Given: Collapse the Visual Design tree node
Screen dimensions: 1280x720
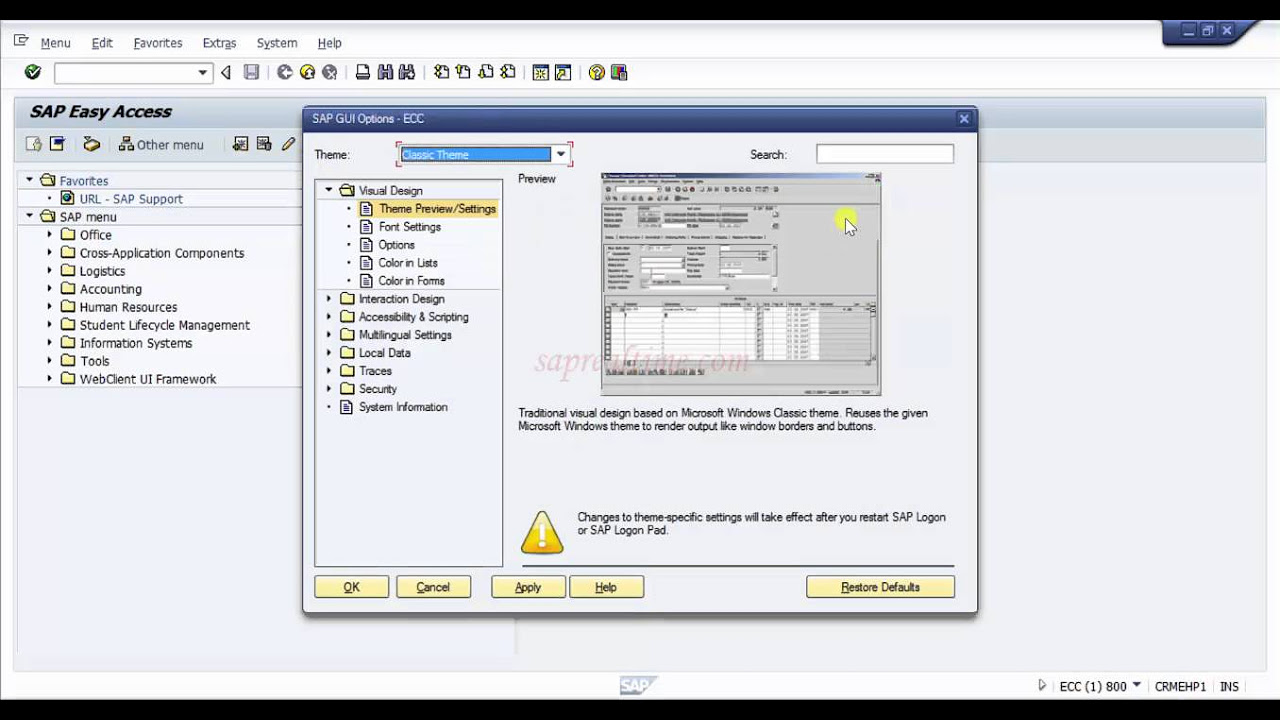Looking at the screenshot, I should click(x=328, y=190).
